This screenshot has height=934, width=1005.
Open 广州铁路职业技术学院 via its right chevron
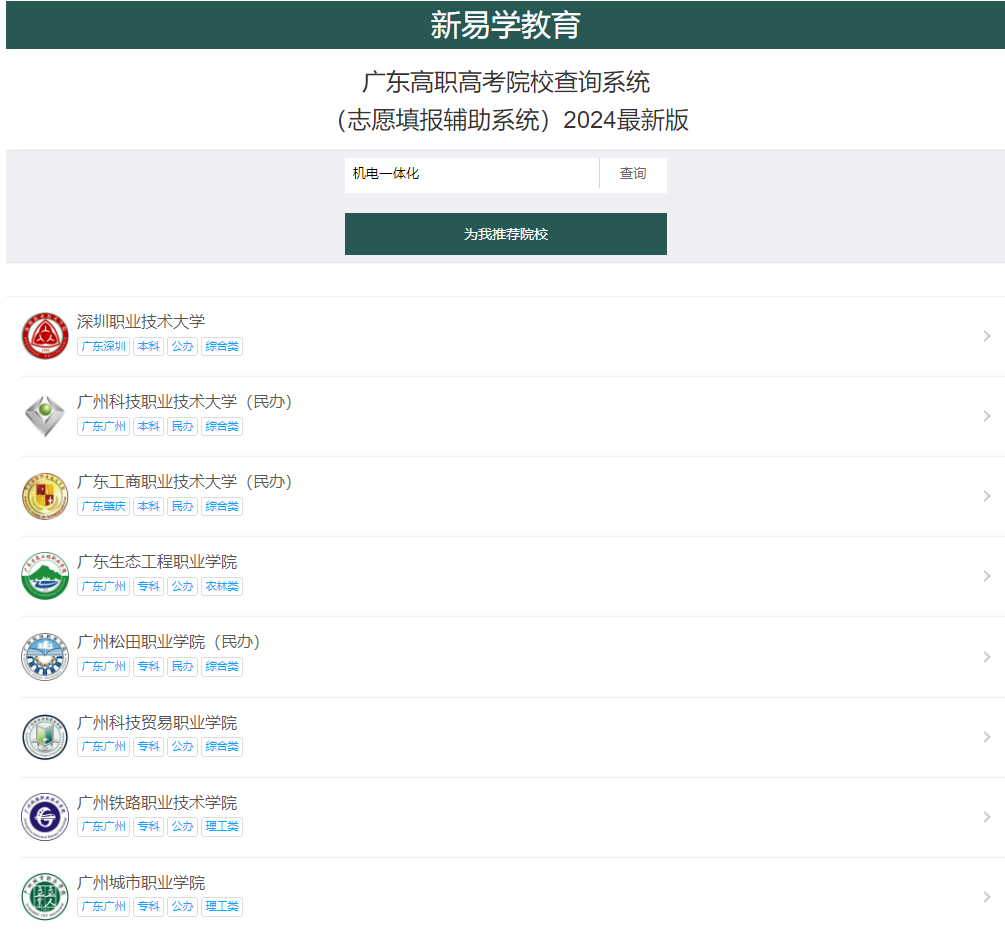(987, 817)
